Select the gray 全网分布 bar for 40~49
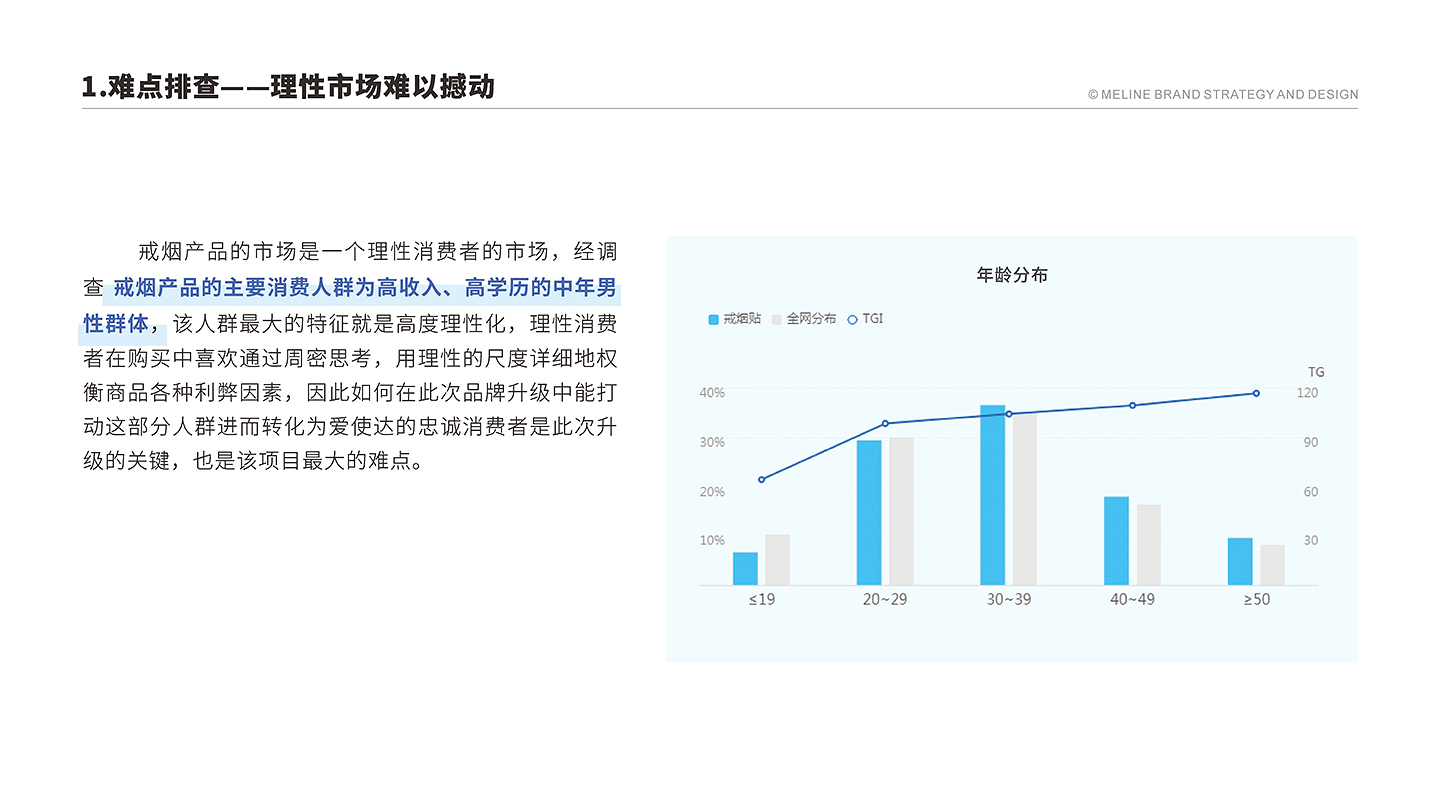 [1148, 545]
